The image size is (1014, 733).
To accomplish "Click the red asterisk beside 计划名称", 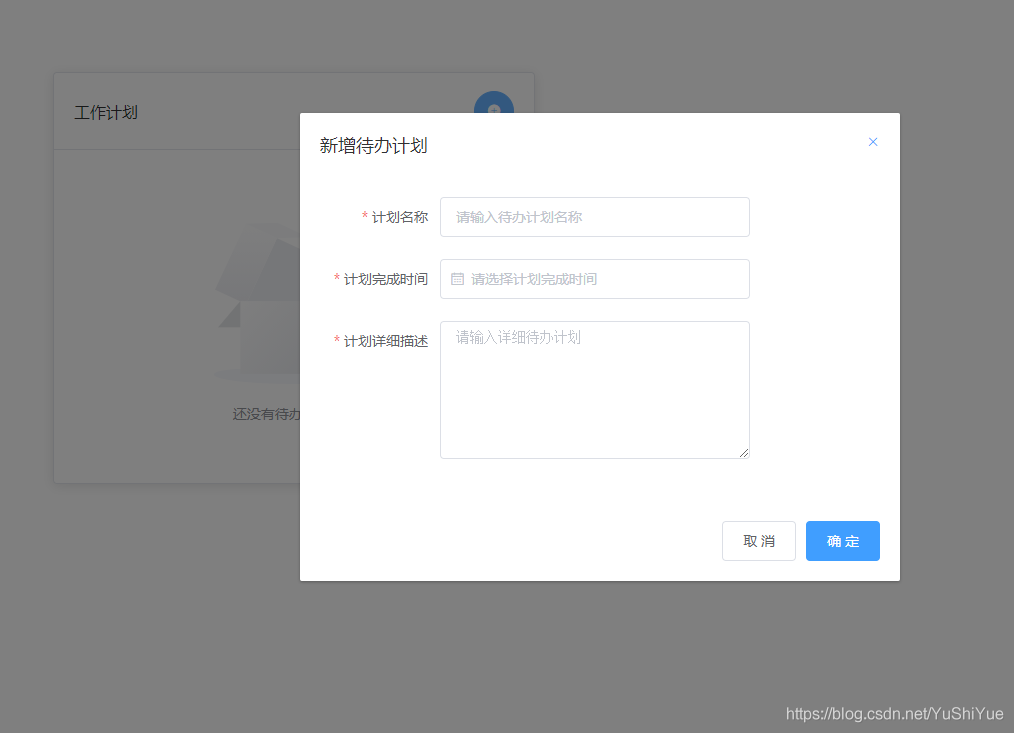I will click(365, 217).
